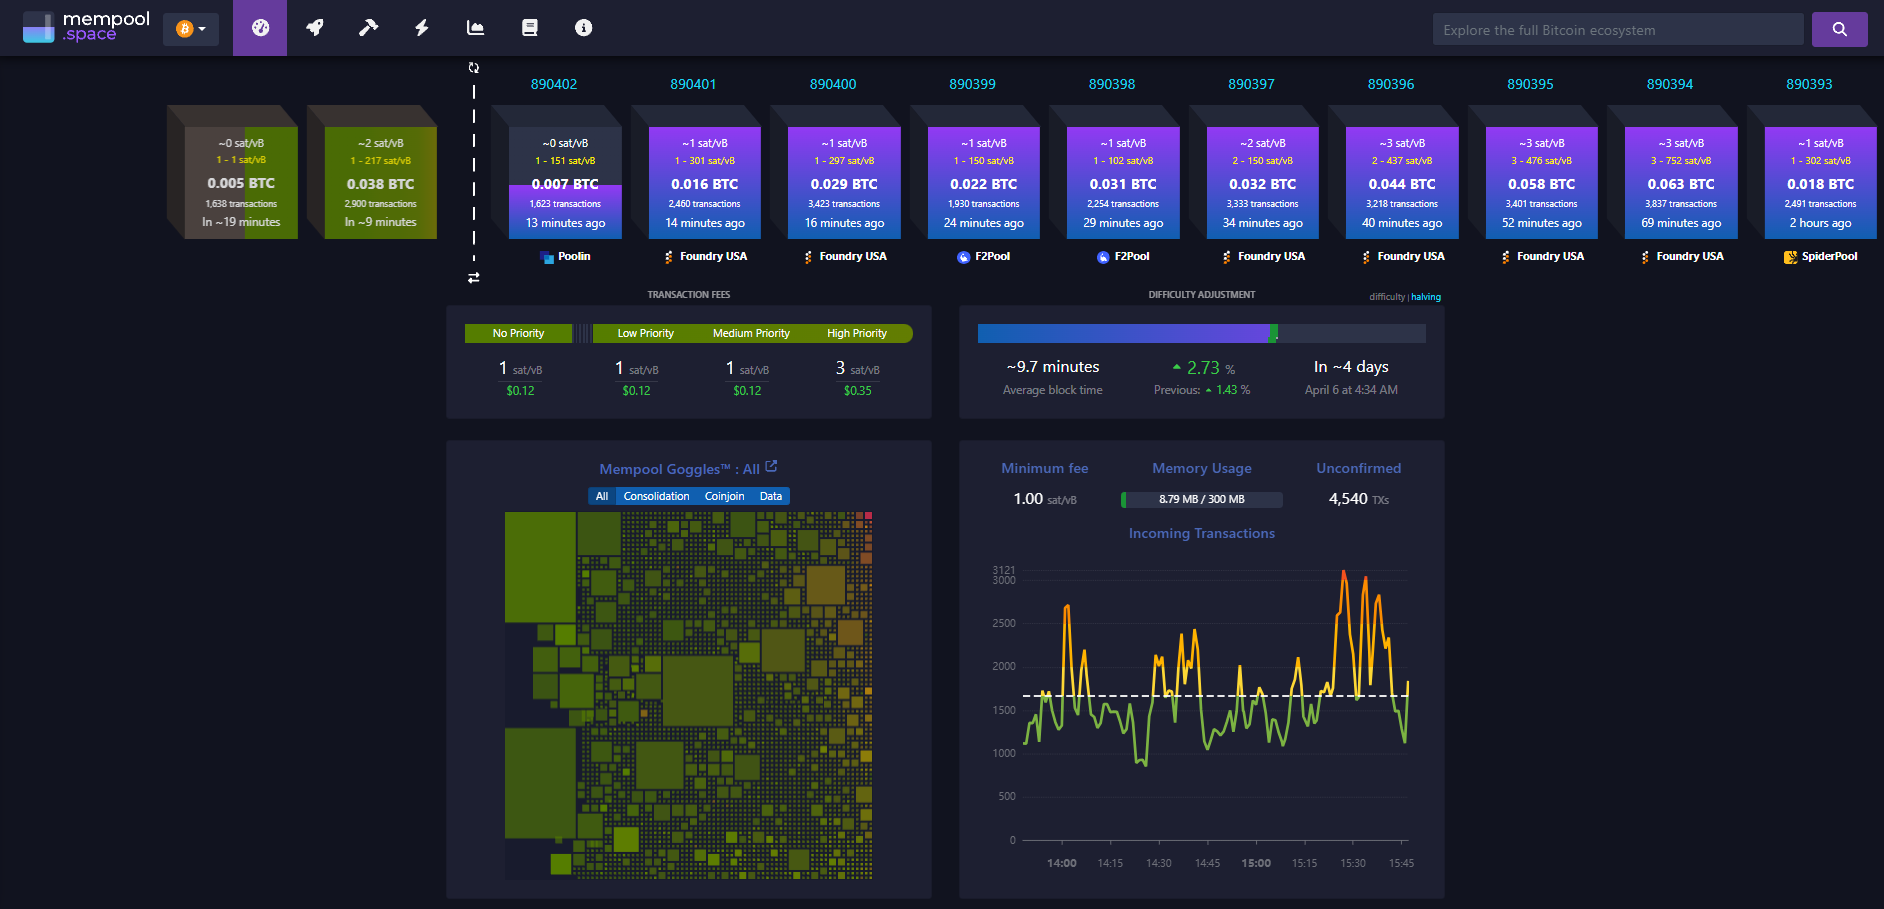
Task: Click the swap arrows icon below the dashed line
Action: pos(474,277)
